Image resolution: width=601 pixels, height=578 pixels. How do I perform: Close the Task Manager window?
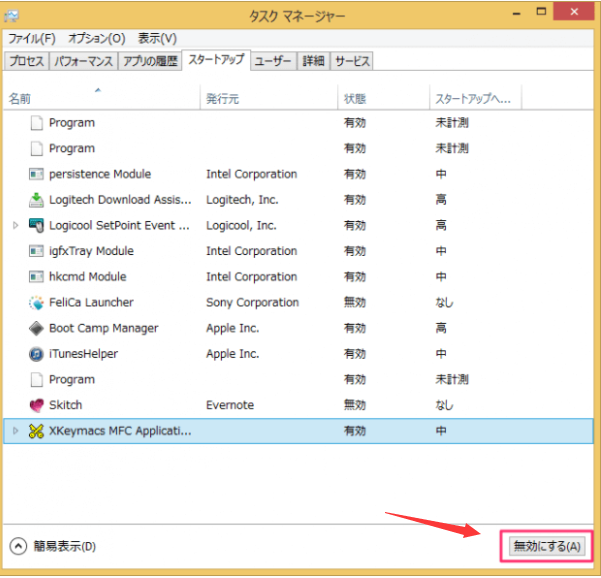(574, 12)
